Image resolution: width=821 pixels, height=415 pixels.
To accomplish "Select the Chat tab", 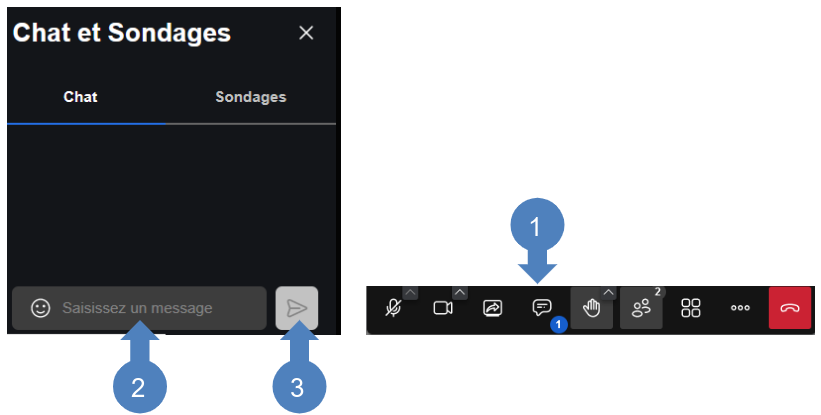I will [80, 98].
